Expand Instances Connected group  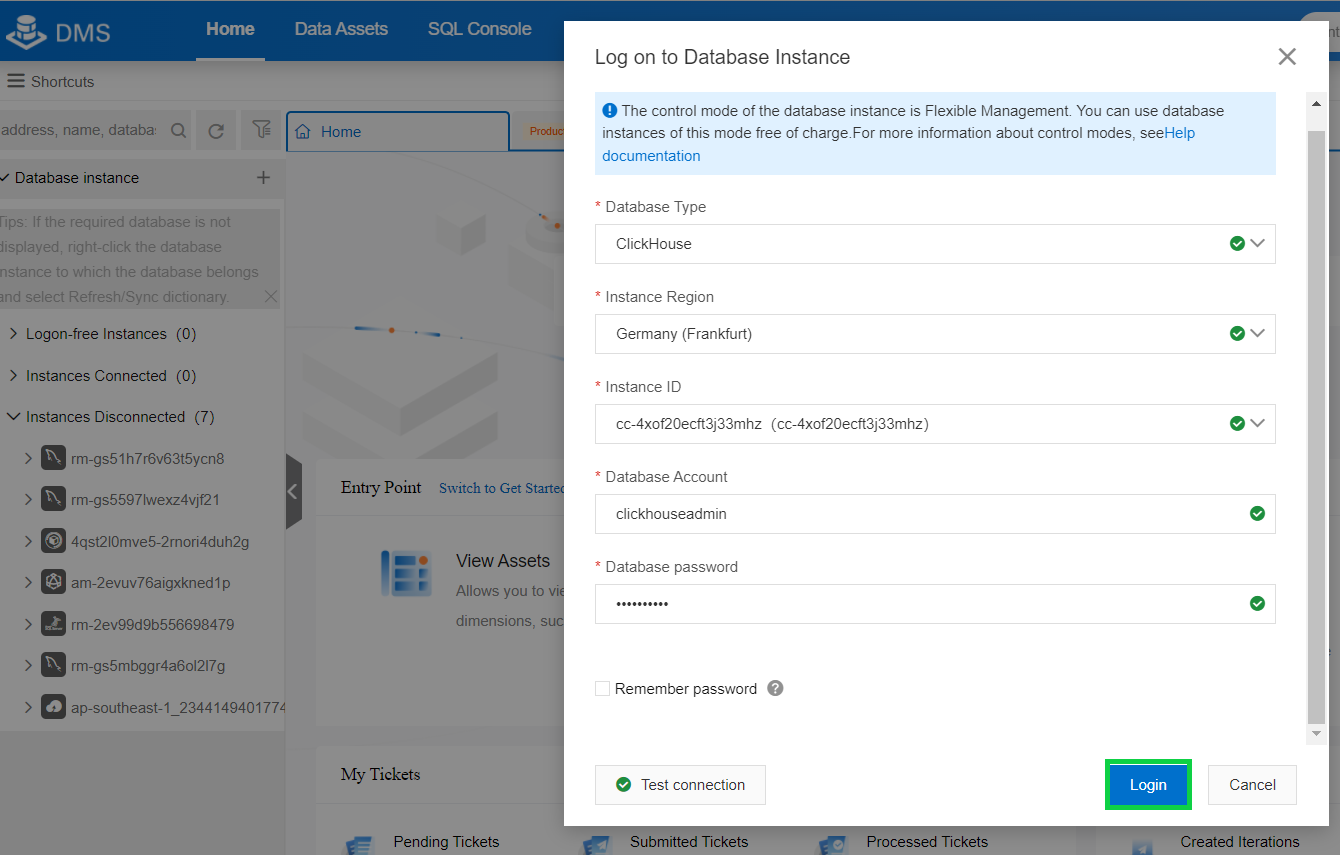tap(14, 376)
